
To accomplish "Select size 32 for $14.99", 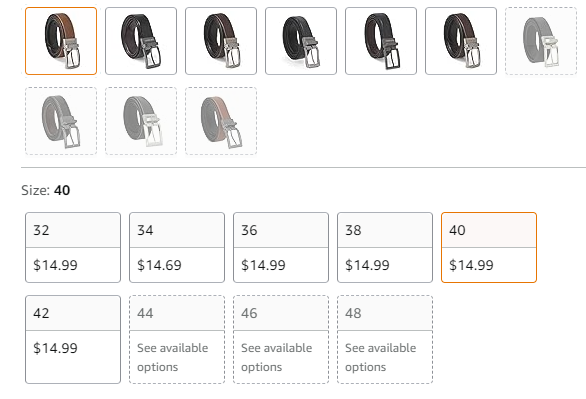I will [x=73, y=247].
